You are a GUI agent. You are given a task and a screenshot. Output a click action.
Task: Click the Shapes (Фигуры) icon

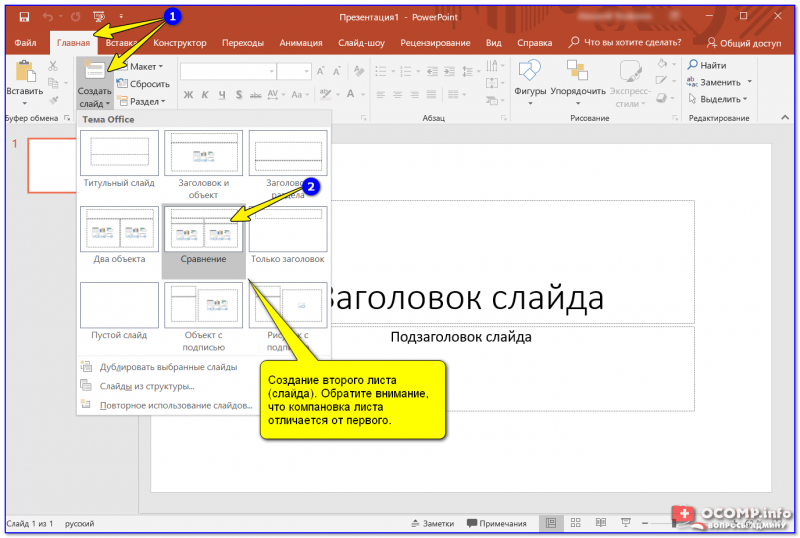(530, 70)
